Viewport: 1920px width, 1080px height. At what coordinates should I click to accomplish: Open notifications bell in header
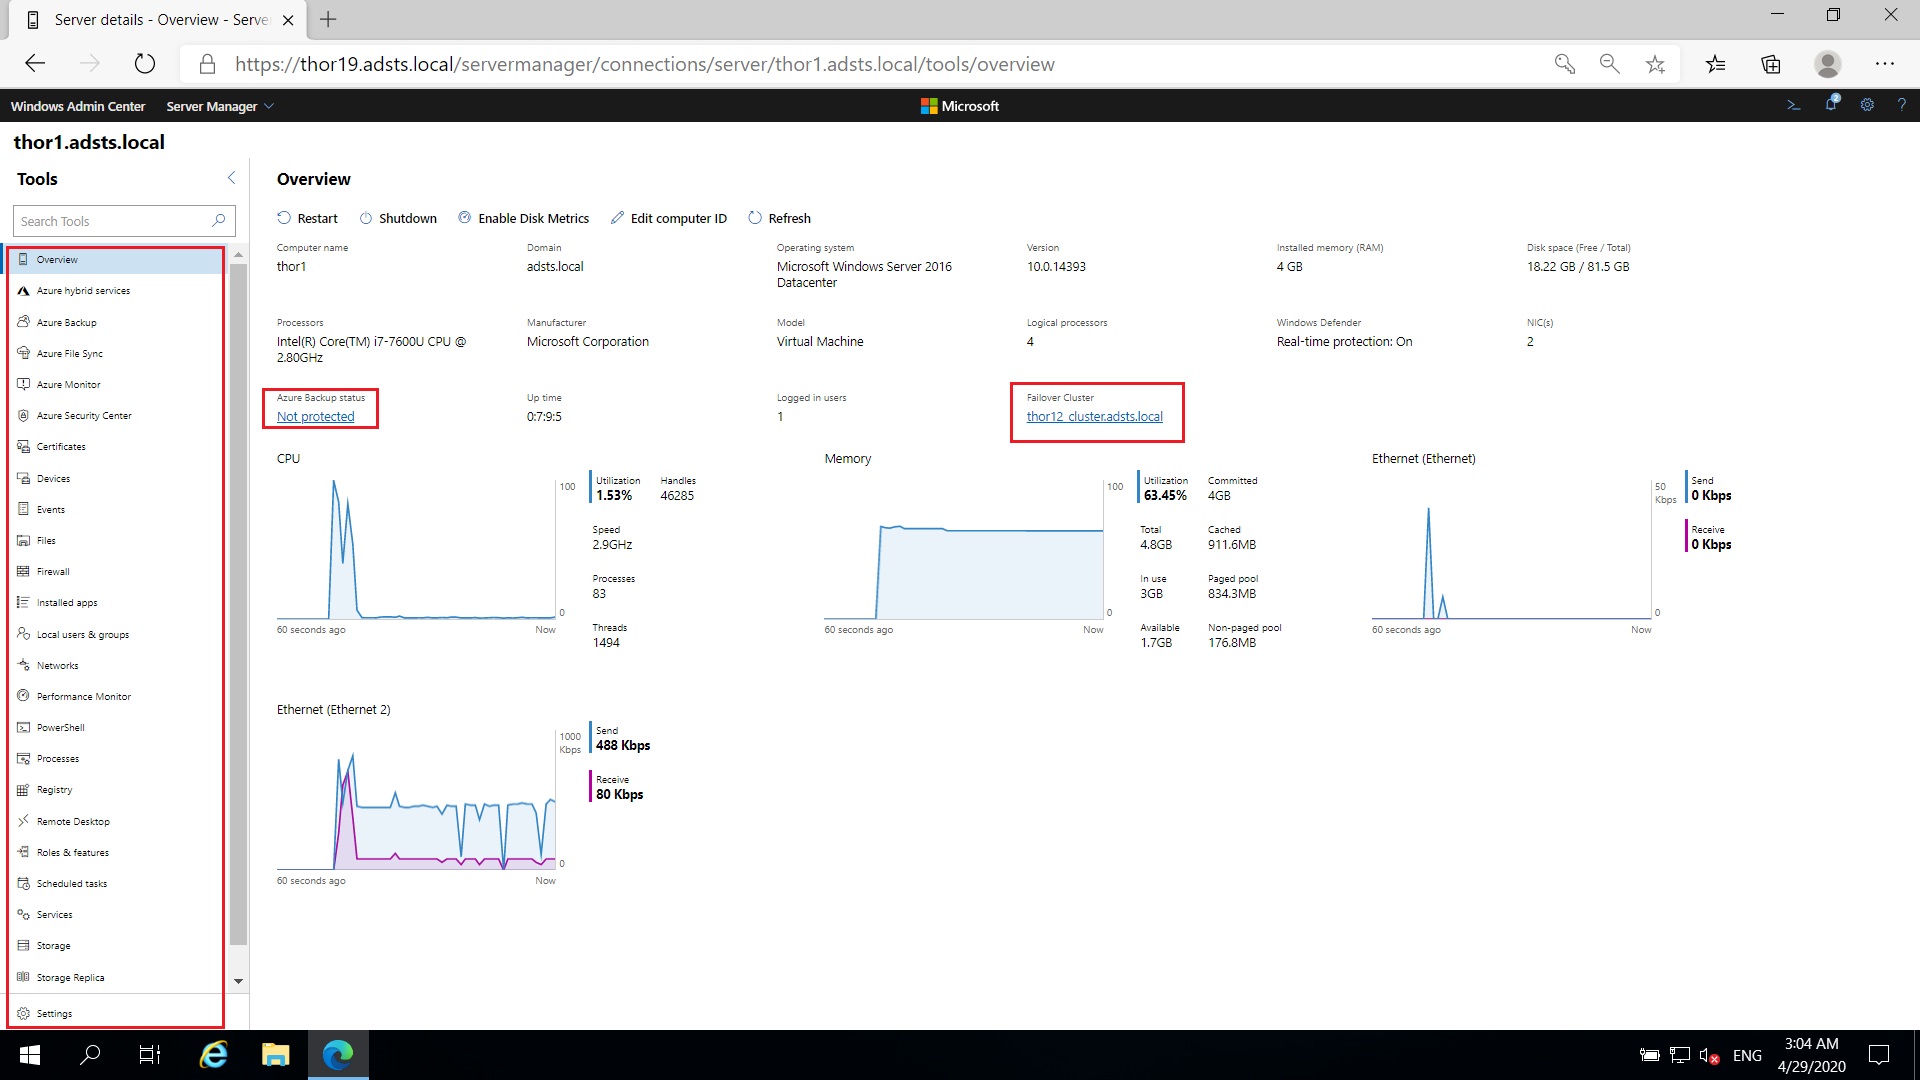(x=1831, y=104)
